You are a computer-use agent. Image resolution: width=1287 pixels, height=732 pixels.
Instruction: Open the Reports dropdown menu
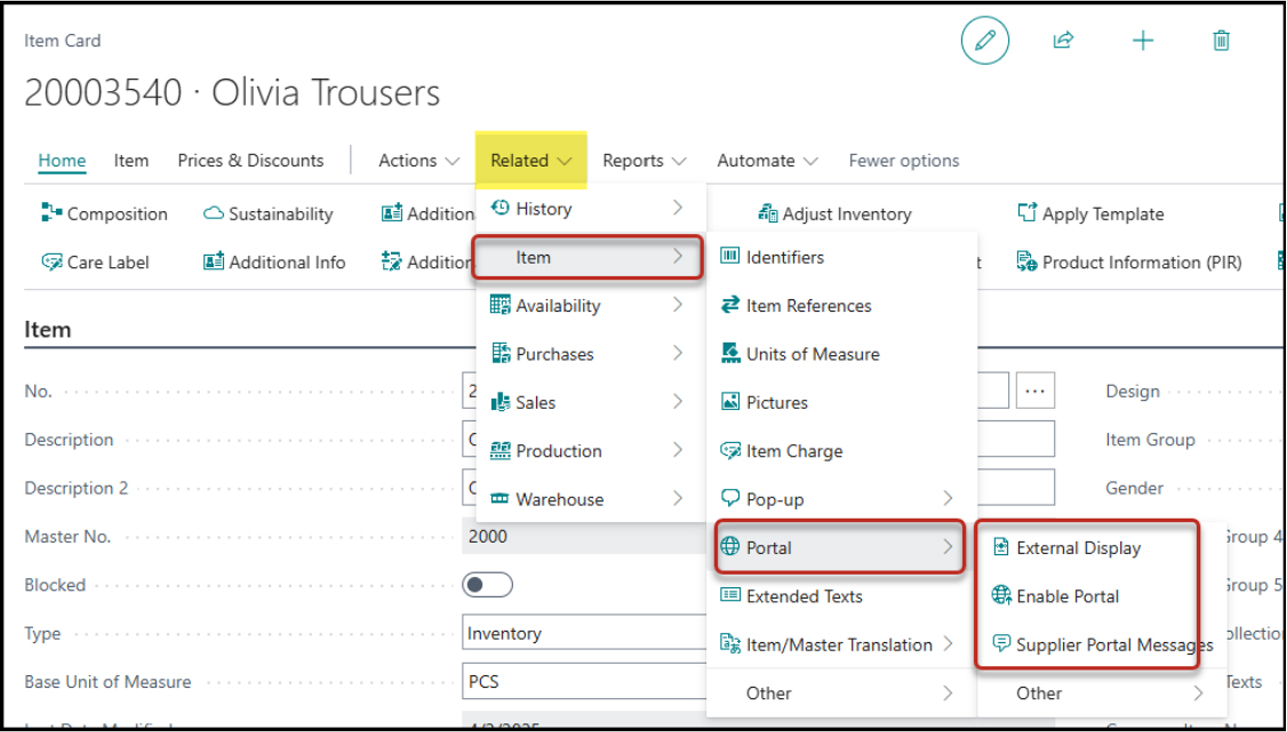pyautogui.click(x=644, y=160)
